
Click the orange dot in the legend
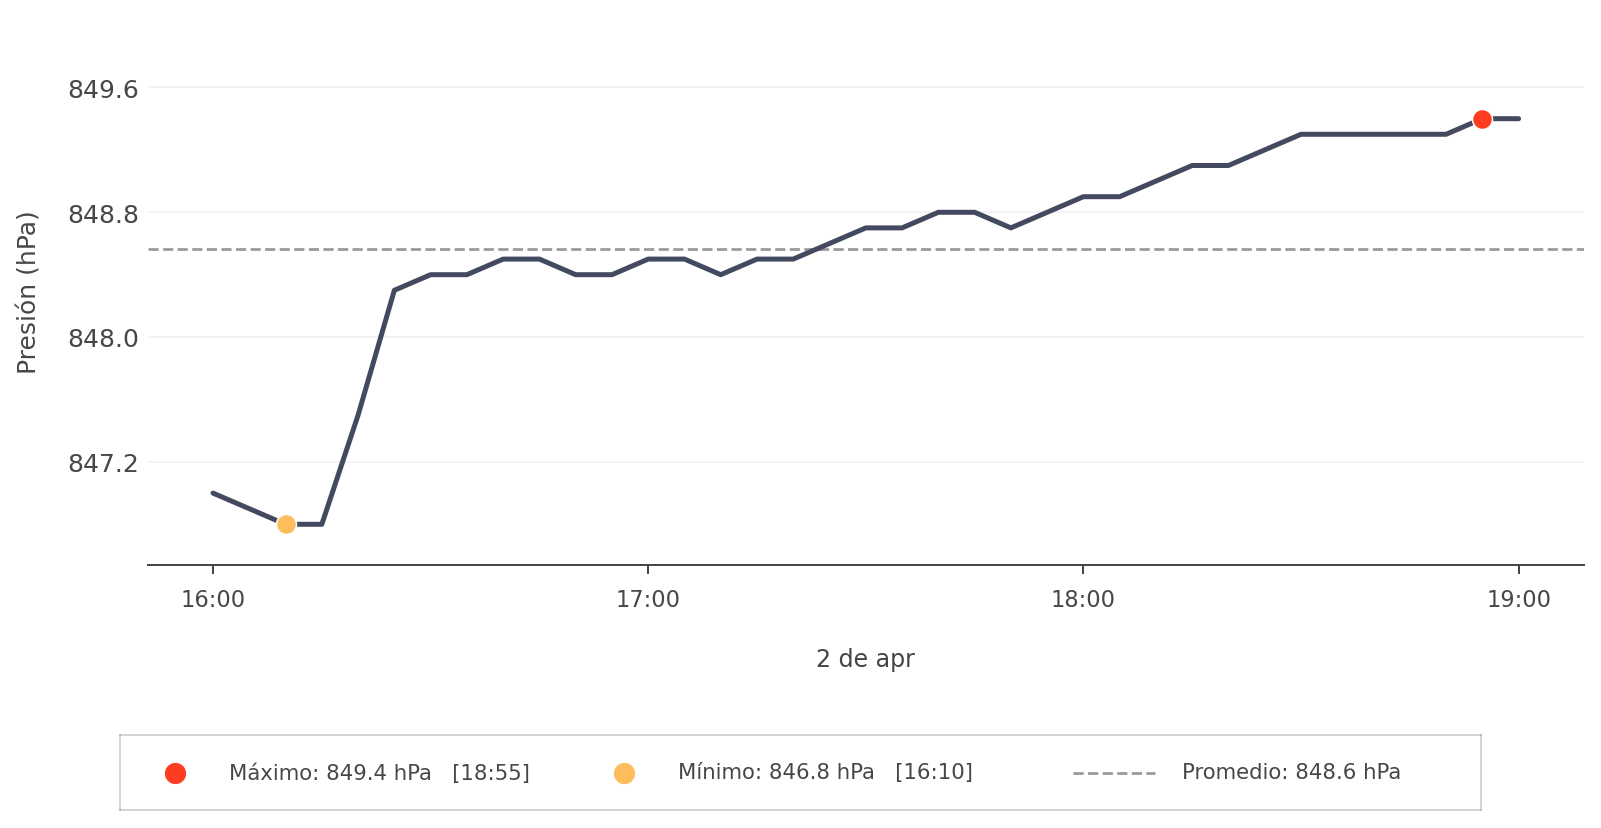(x=624, y=773)
